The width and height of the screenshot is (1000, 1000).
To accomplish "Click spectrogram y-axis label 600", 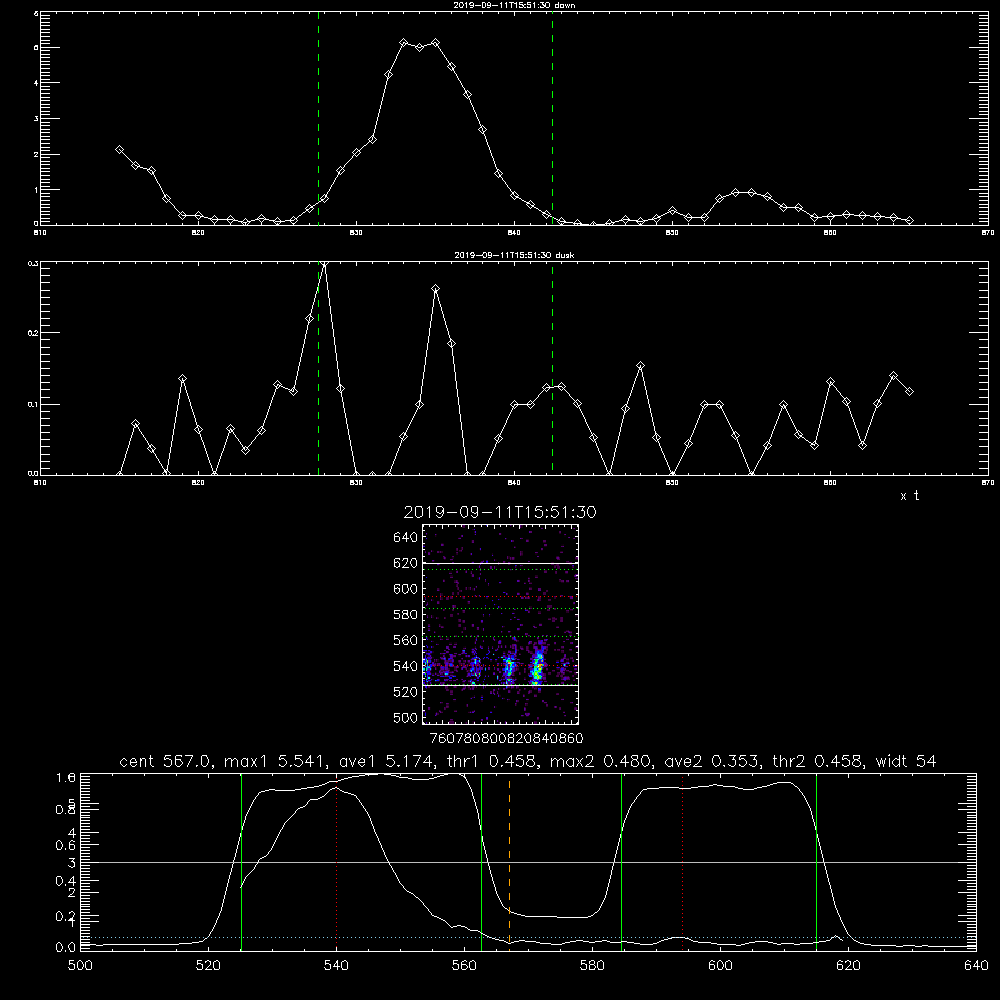I will pos(406,589).
